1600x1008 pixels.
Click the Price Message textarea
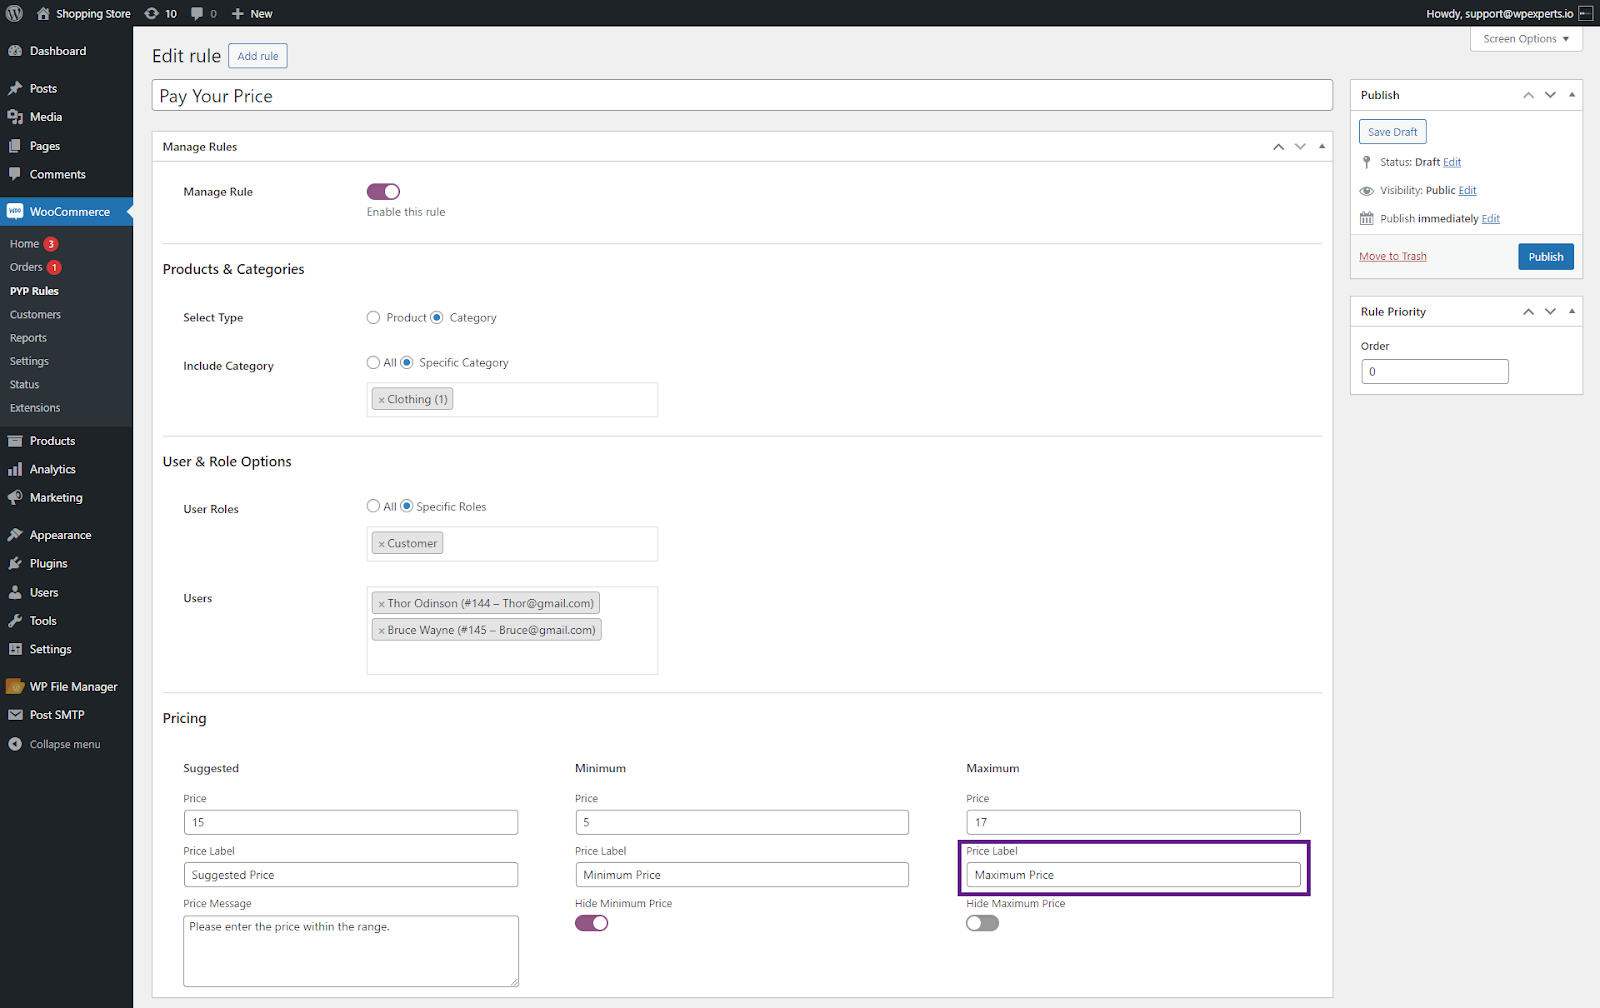(x=351, y=951)
